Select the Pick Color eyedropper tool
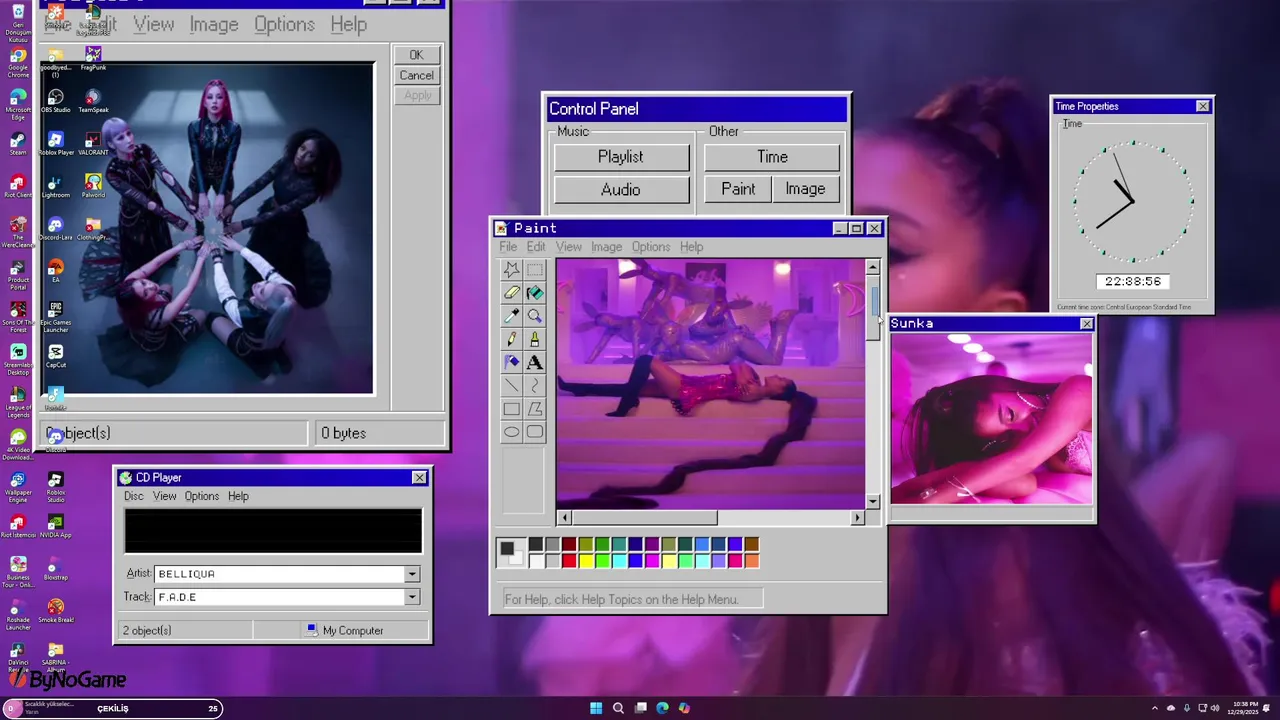The height and width of the screenshot is (720, 1280). pos(511,316)
